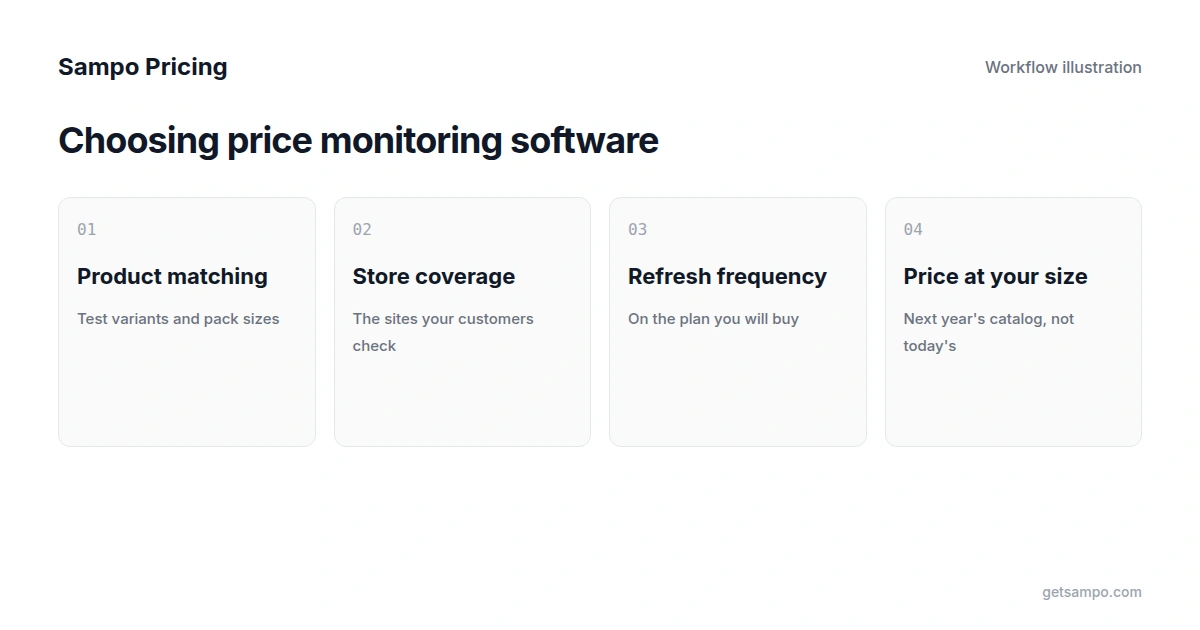Click the getsampo.com footer text

pyautogui.click(x=1092, y=592)
